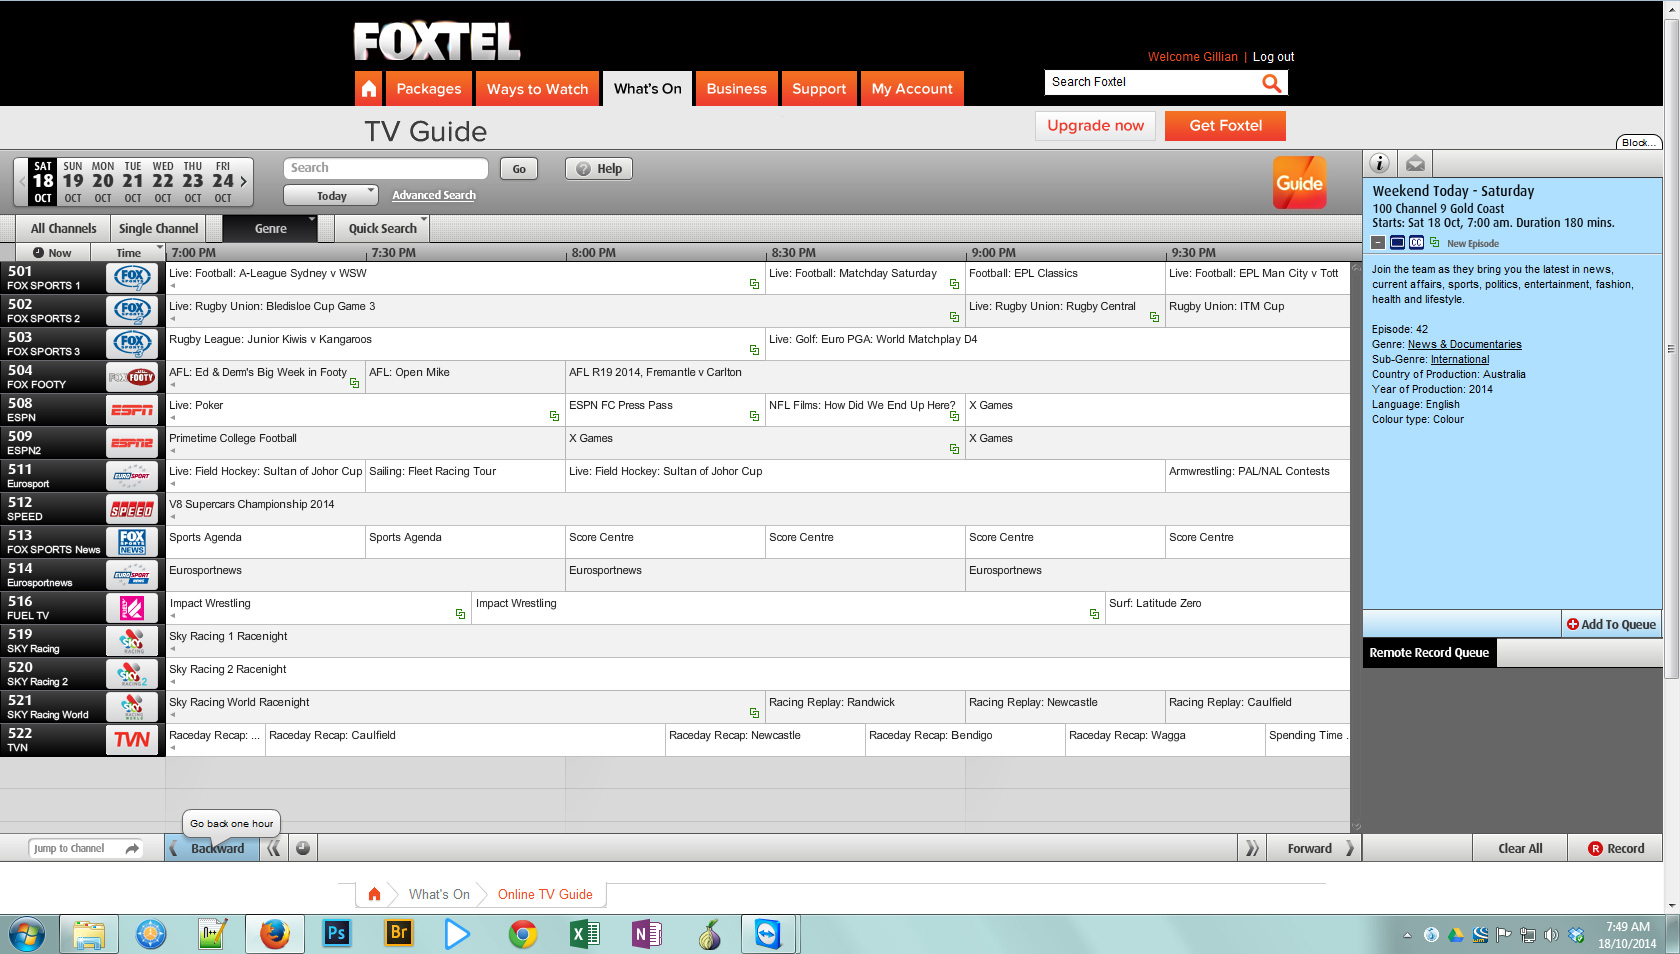Click the Firefox icon in the taskbar

click(274, 934)
